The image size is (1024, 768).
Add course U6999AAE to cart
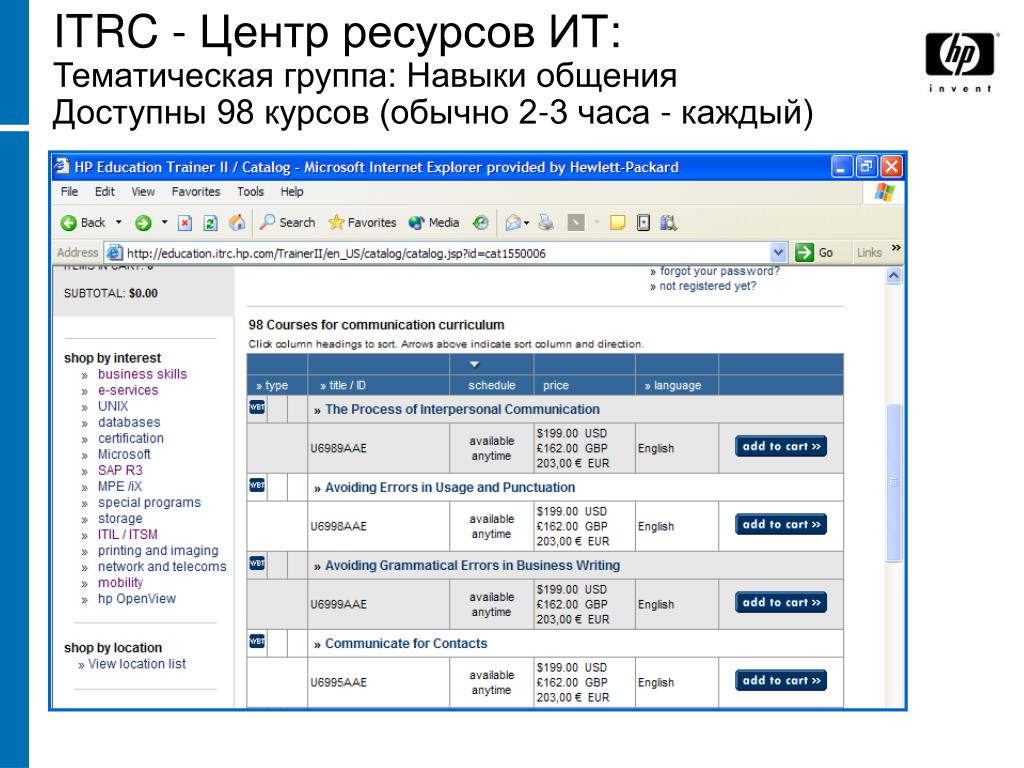[x=781, y=603]
